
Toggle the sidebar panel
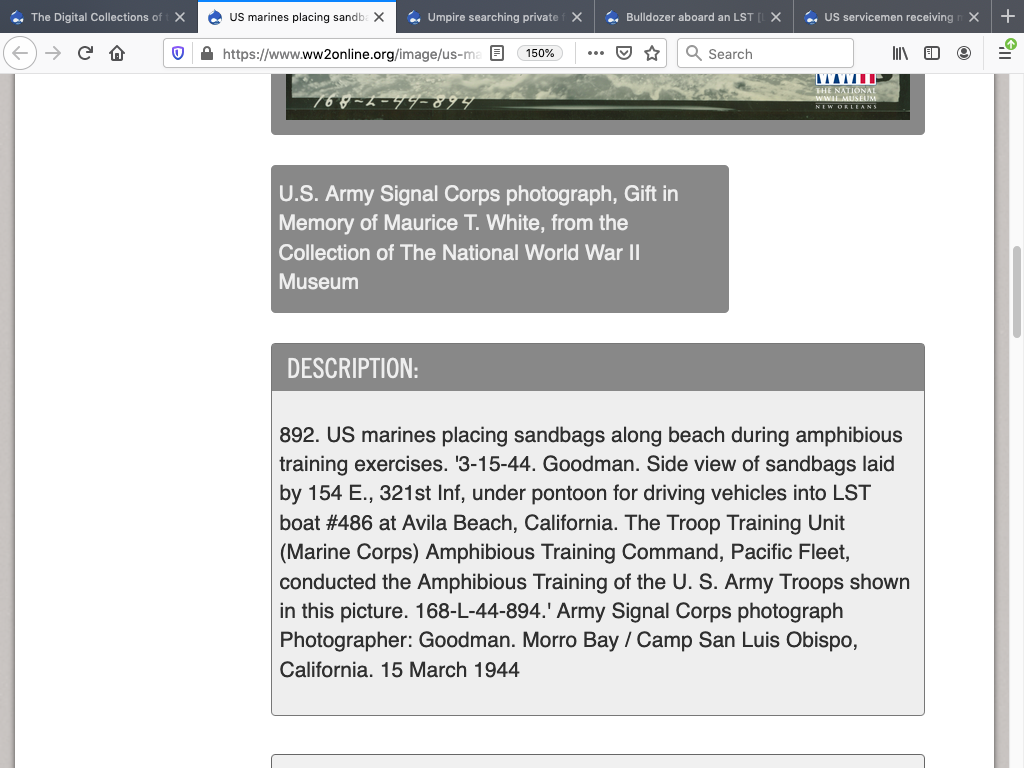click(x=932, y=53)
